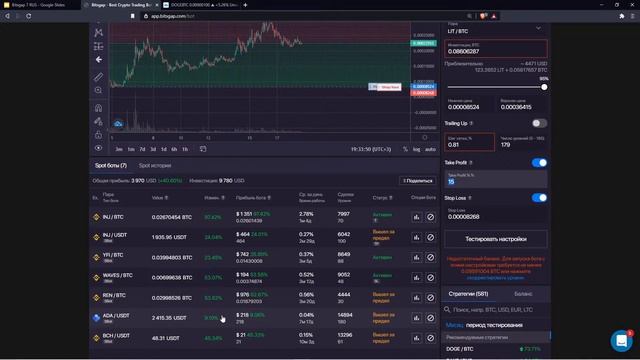Image resolution: width=640 pixels, height=360 pixels.
Task: Select the ADA / USDT bot row name
Action: (x=116, y=316)
